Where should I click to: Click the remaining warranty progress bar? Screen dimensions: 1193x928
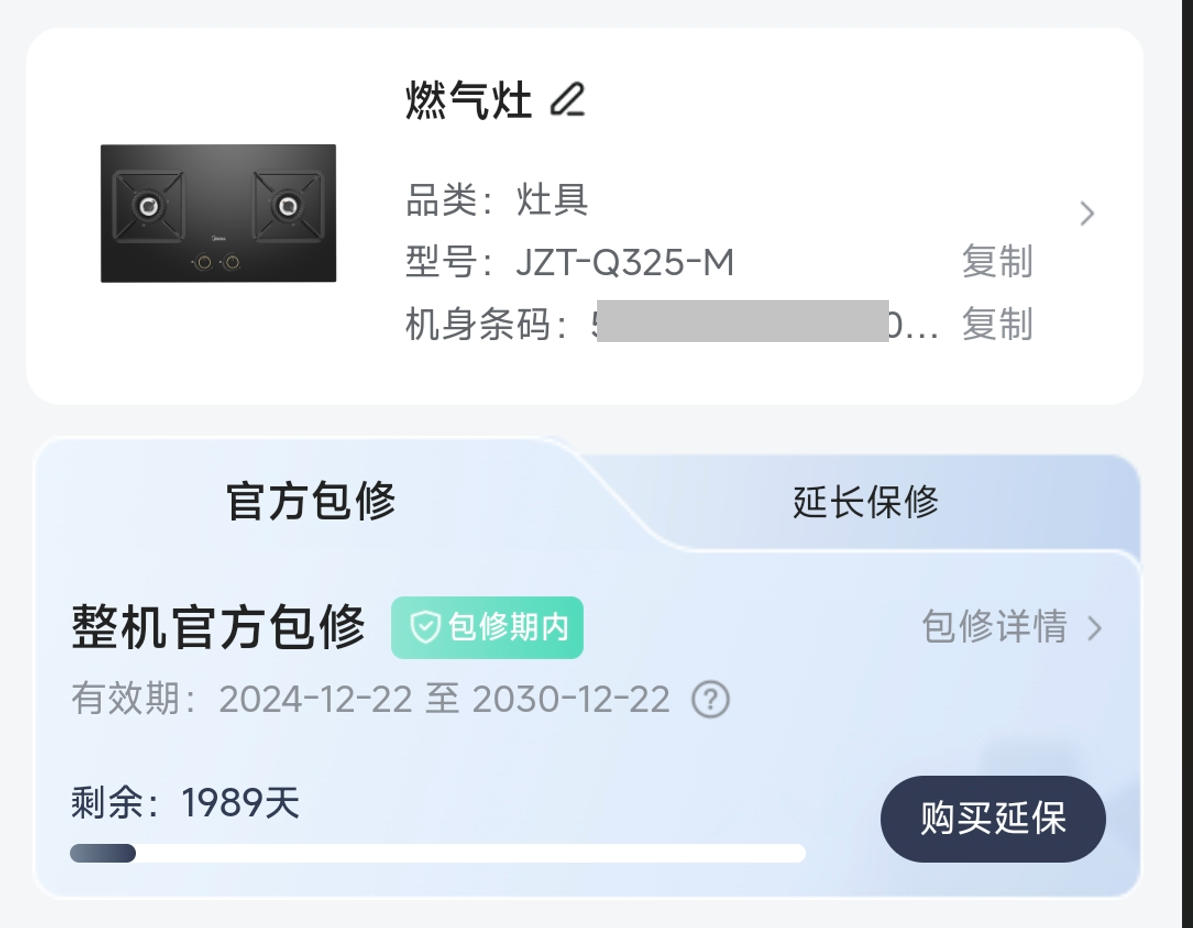coord(437,853)
